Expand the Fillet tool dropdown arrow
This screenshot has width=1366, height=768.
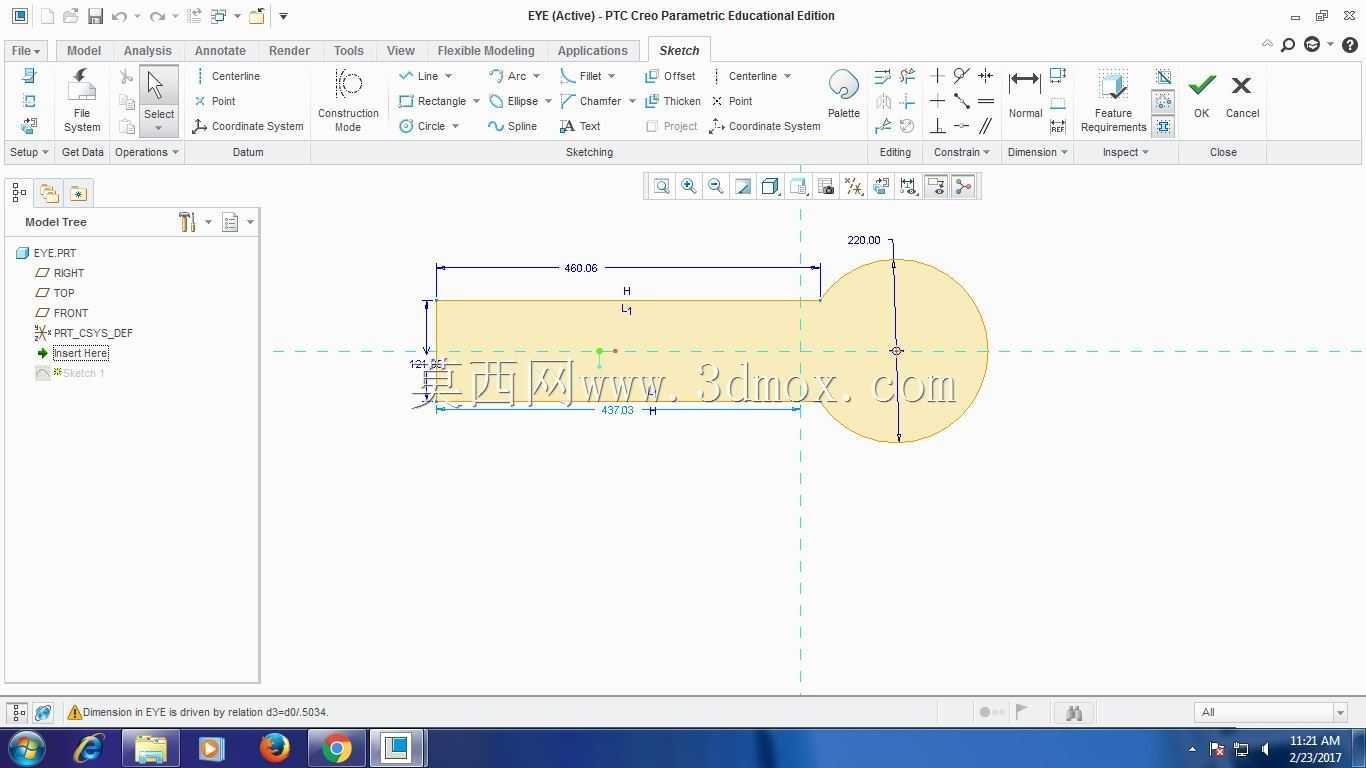pos(612,76)
